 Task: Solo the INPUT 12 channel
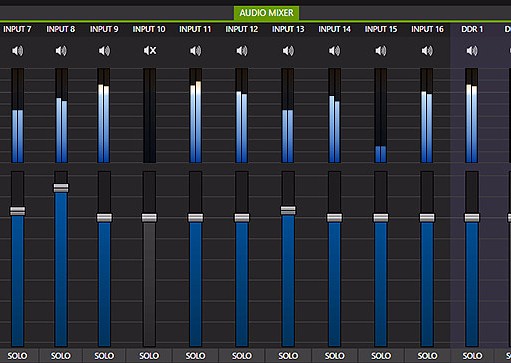coord(242,356)
